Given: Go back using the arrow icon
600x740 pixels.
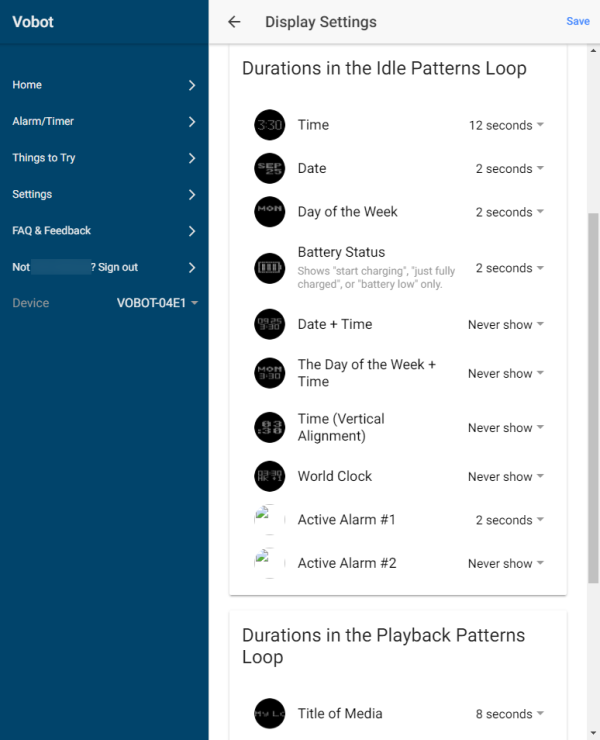Looking at the screenshot, I should coord(234,21).
